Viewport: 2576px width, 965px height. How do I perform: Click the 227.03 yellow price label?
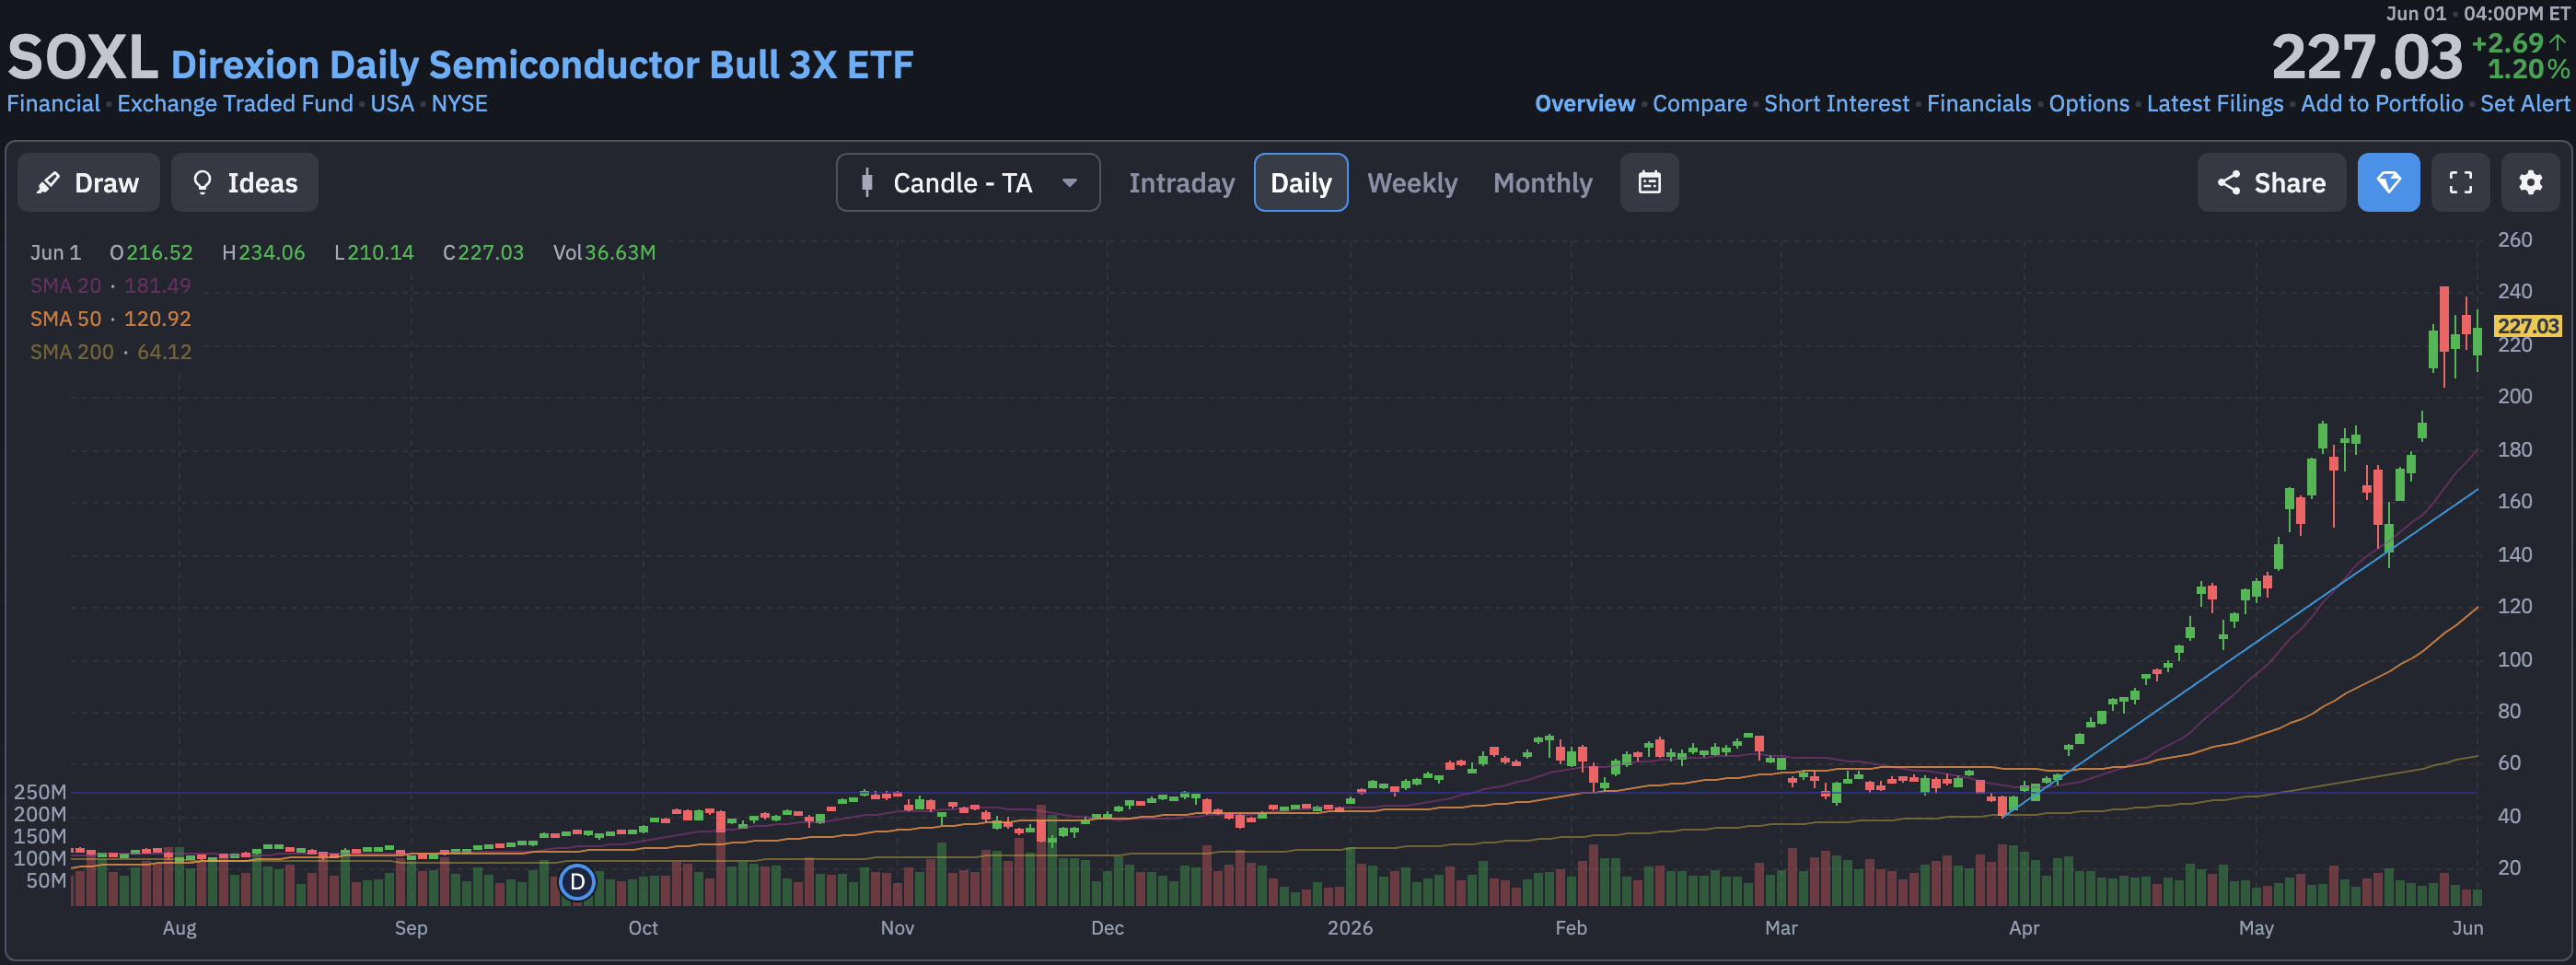click(x=2527, y=326)
